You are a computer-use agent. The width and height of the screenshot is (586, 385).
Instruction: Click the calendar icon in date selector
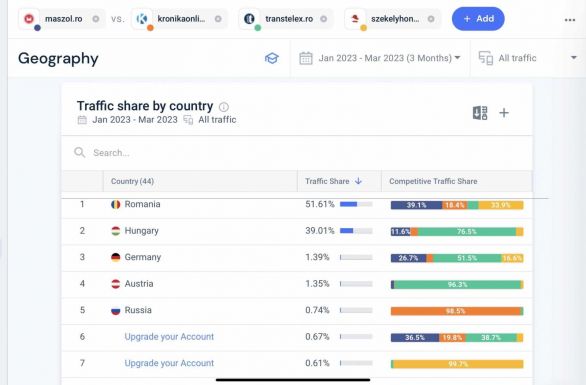[306, 58]
